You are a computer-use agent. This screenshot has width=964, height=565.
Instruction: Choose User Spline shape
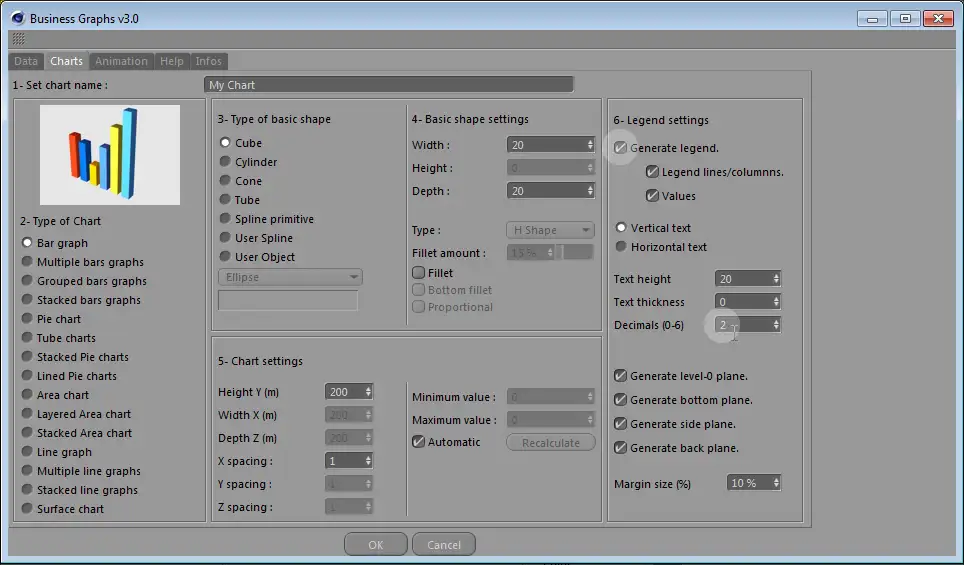pos(256,238)
